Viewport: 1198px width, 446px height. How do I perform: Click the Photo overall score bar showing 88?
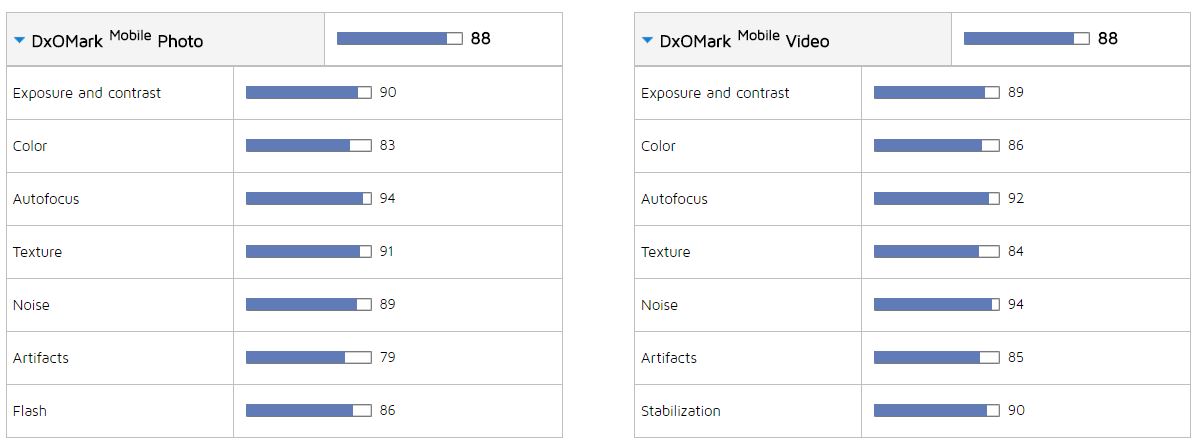[x=400, y=38]
